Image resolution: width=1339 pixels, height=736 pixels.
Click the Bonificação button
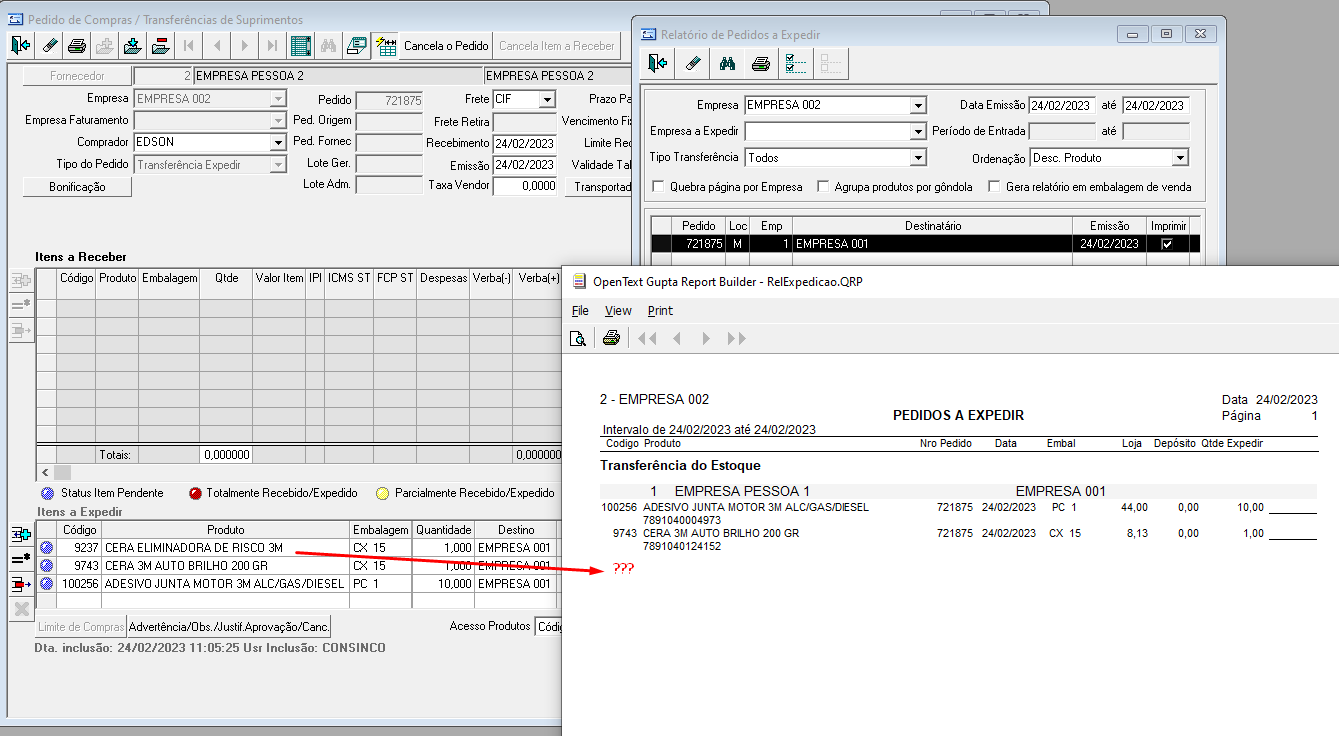click(x=77, y=187)
